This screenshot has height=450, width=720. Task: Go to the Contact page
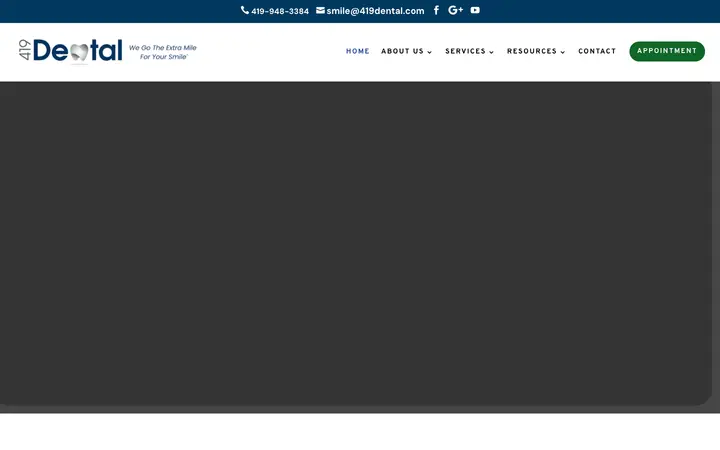[x=597, y=51]
